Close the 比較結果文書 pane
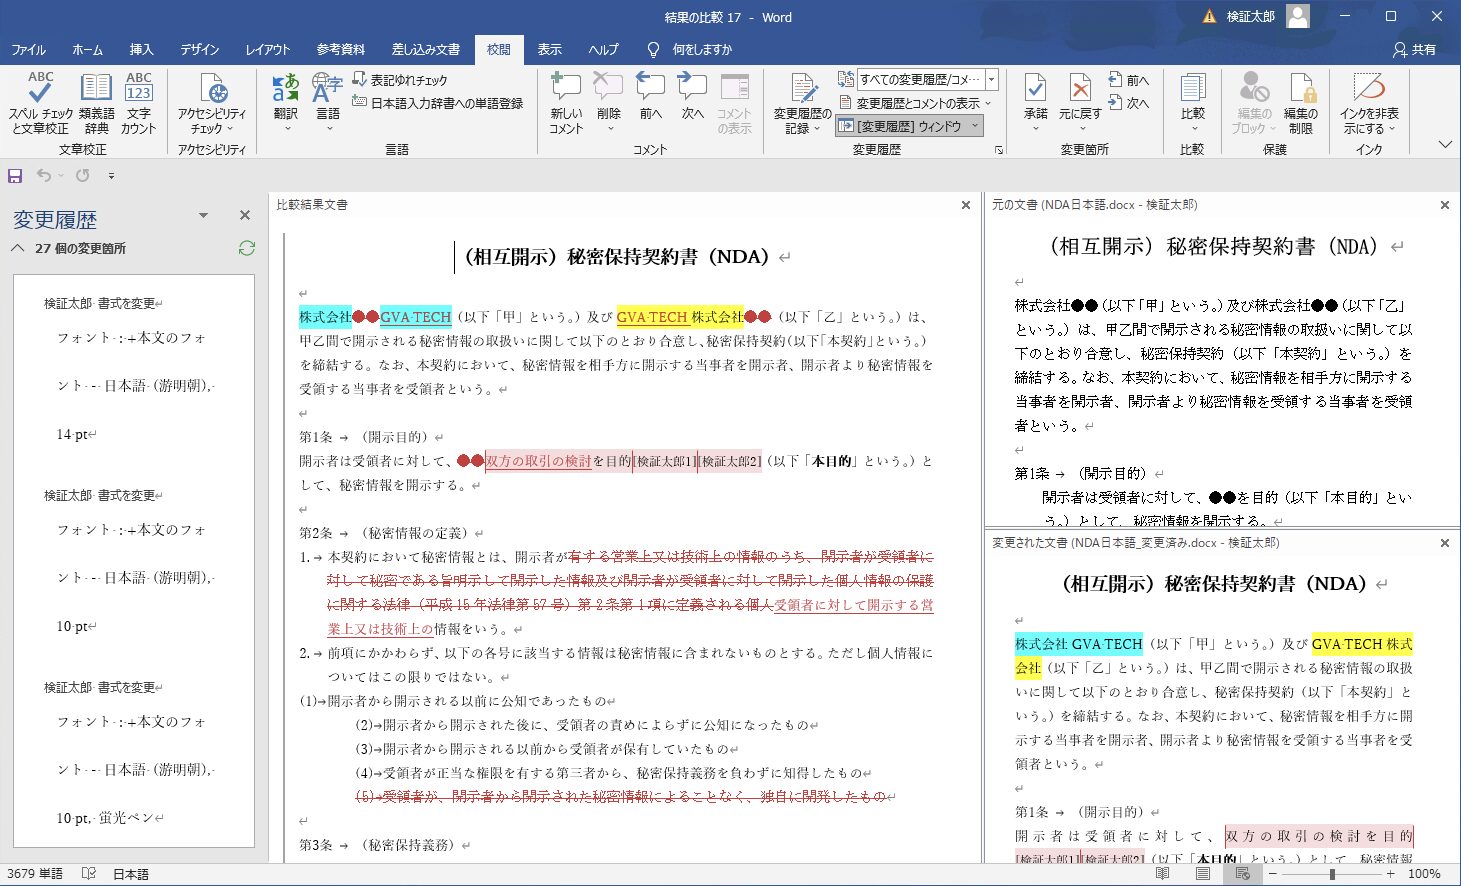 coord(965,205)
